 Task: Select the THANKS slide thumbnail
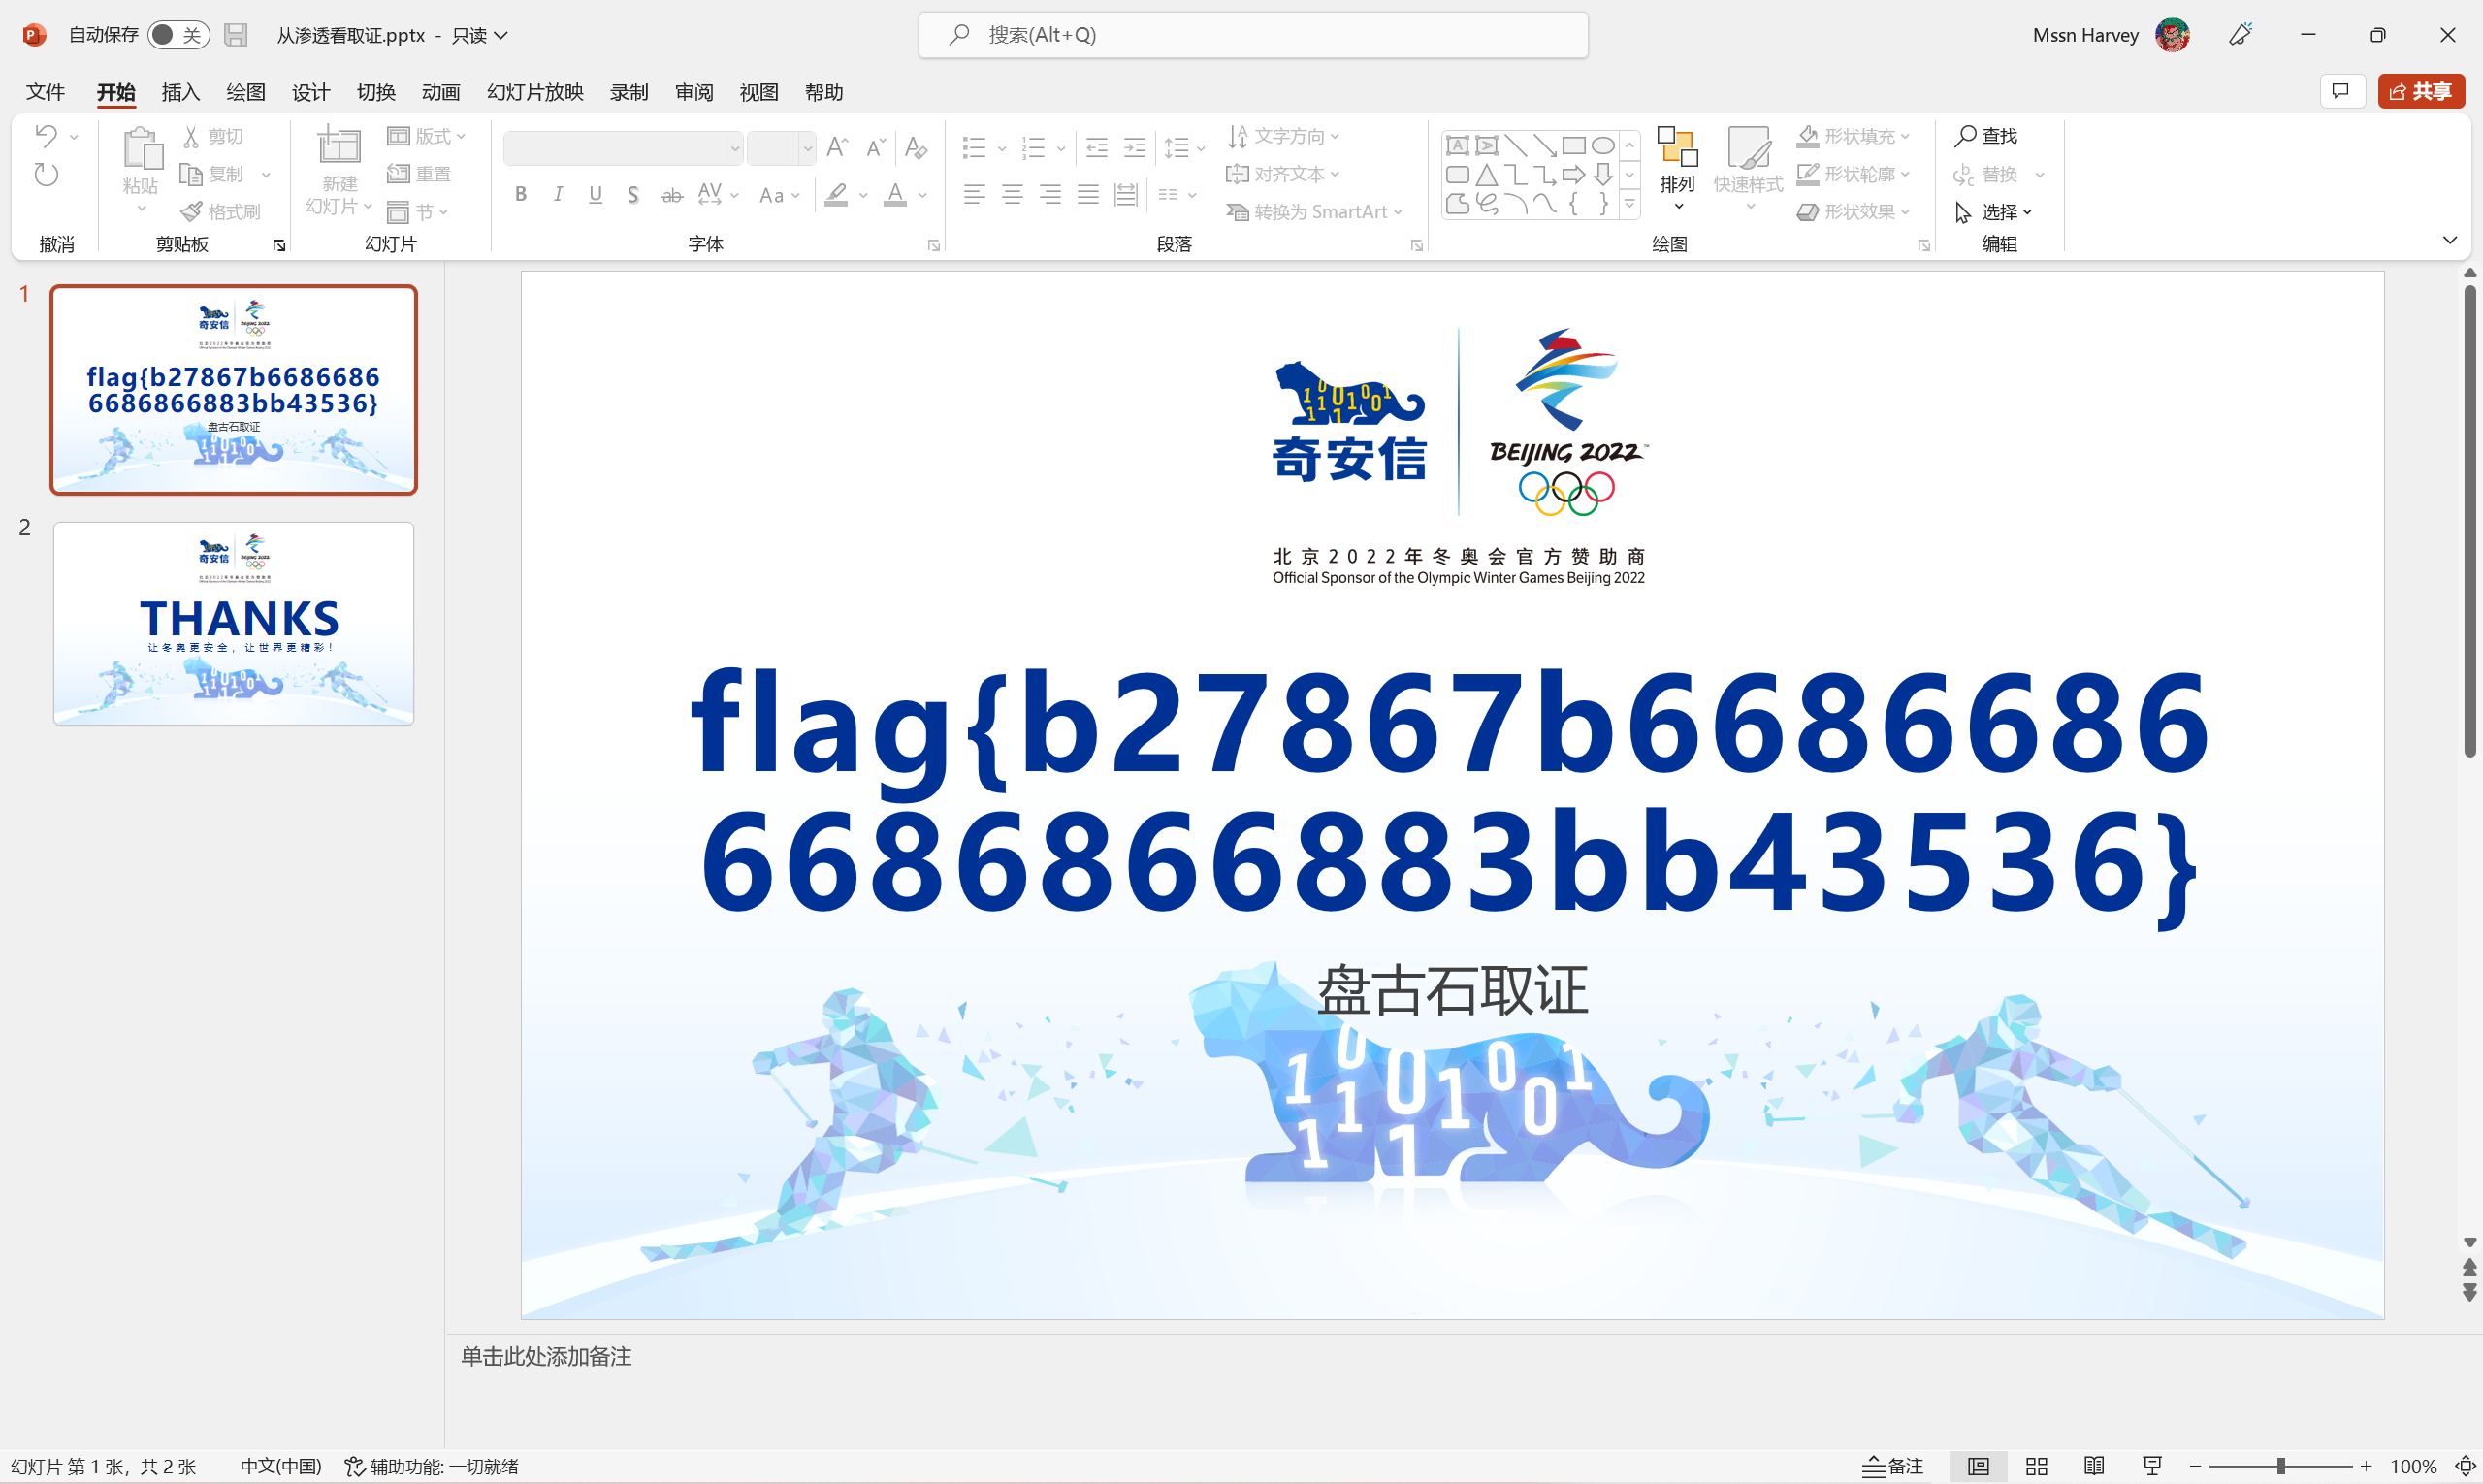(234, 623)
